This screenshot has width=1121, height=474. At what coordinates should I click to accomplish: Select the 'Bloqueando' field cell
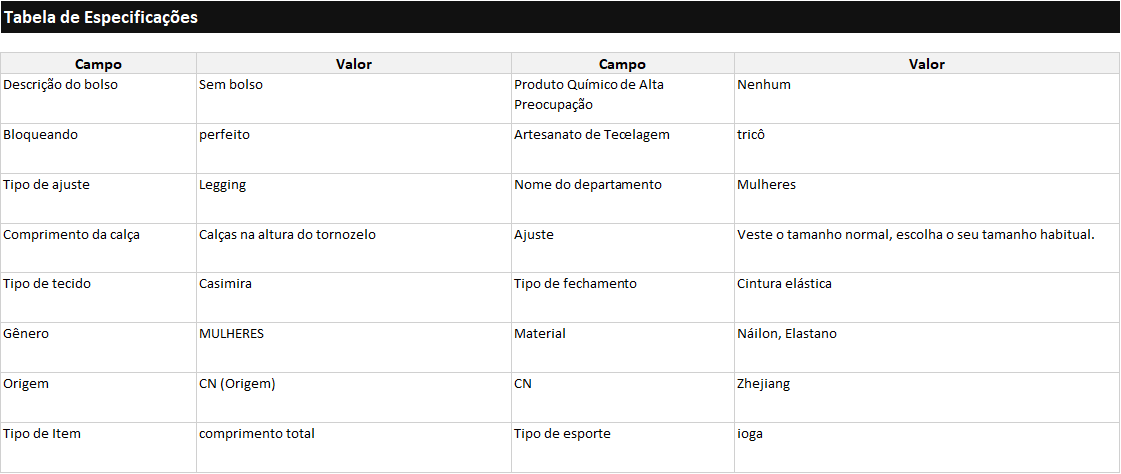tap(40, 135)
